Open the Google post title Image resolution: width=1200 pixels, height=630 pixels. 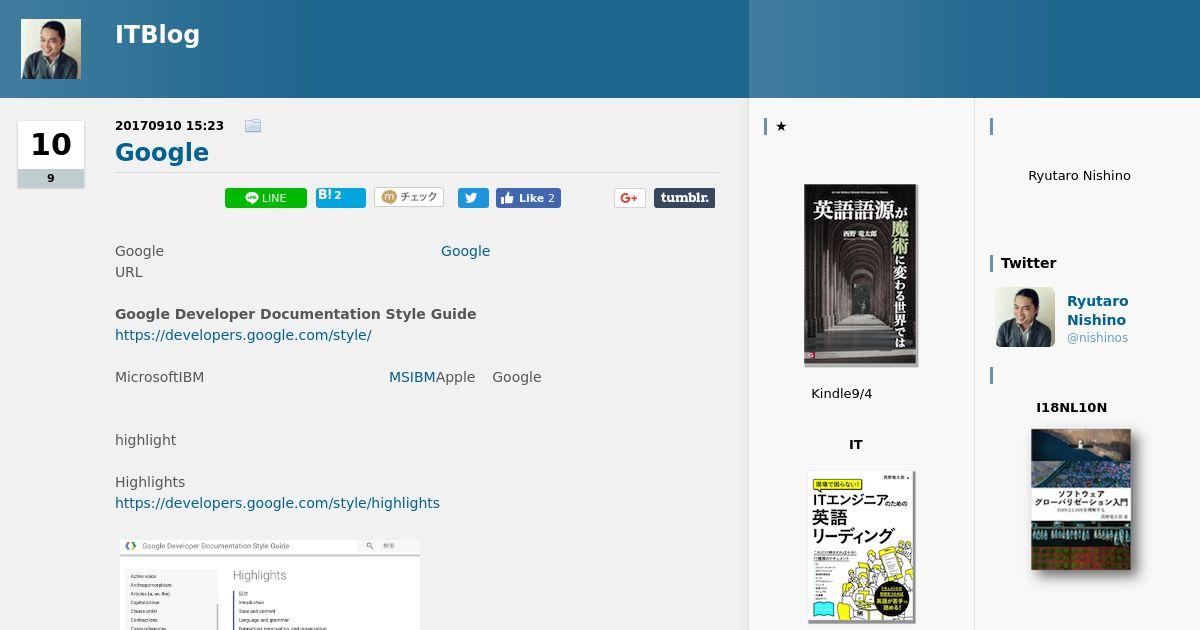pos(162,152)
